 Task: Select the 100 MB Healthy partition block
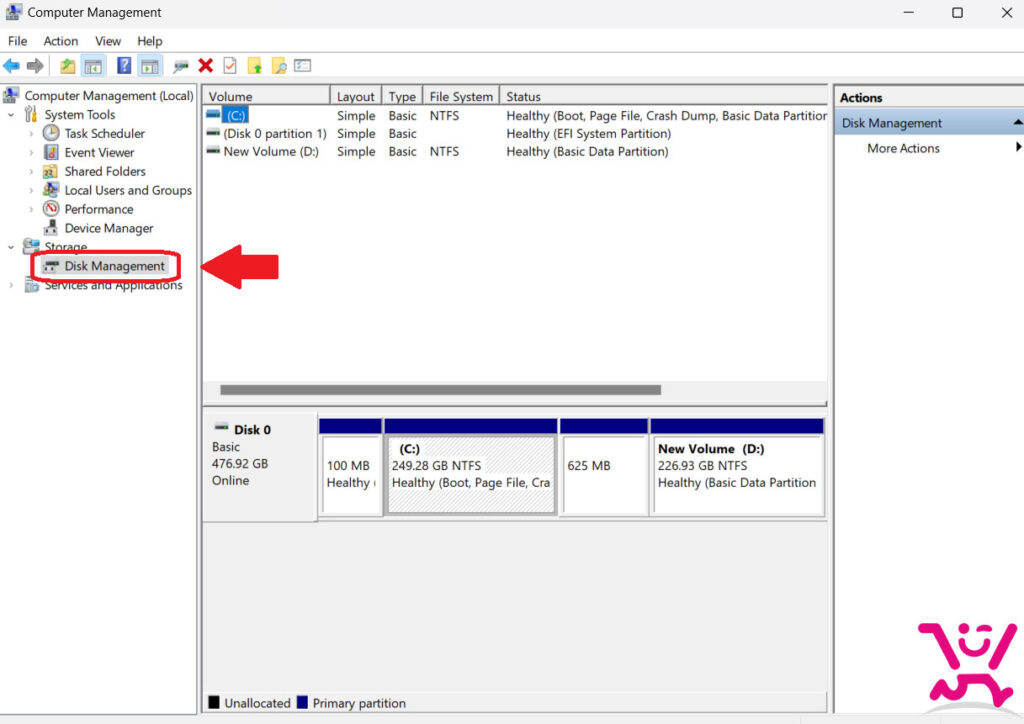click(351, 474)
